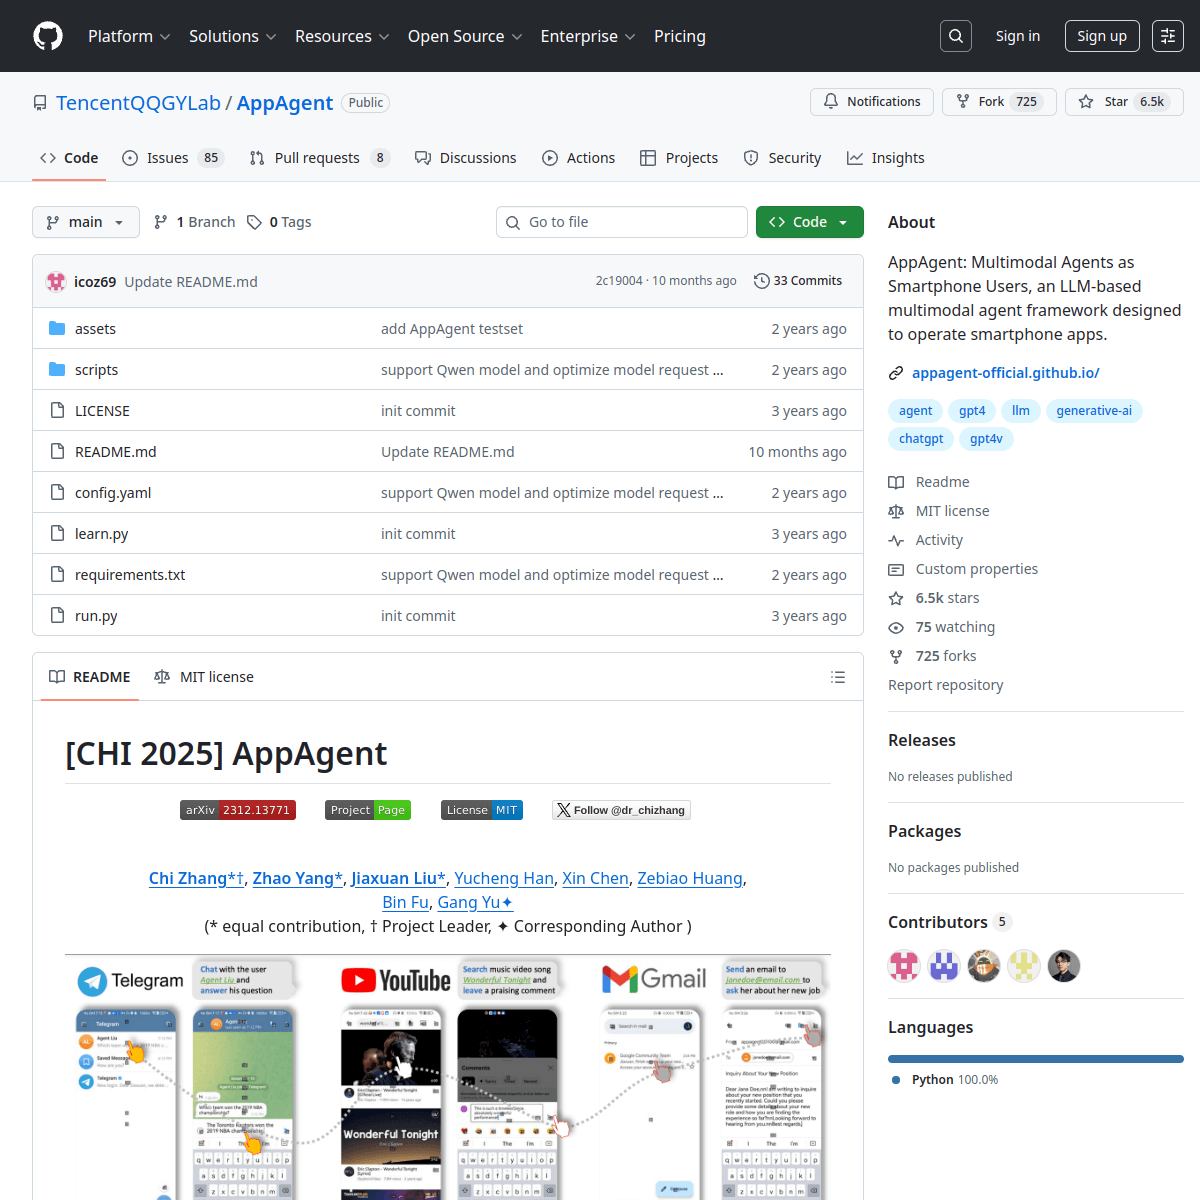Open the Discussions tab
Viewport: 1200px width, 1200px height.
pos(466,158)
